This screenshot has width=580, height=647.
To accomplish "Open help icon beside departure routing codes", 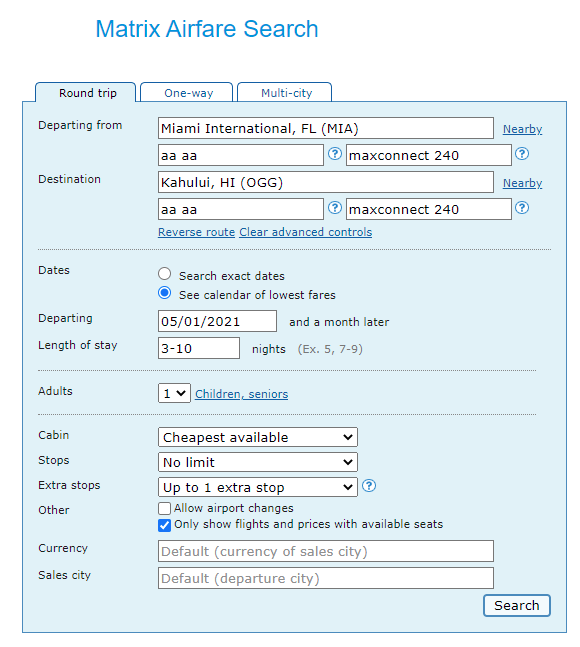I will click(x=335, y=154).
